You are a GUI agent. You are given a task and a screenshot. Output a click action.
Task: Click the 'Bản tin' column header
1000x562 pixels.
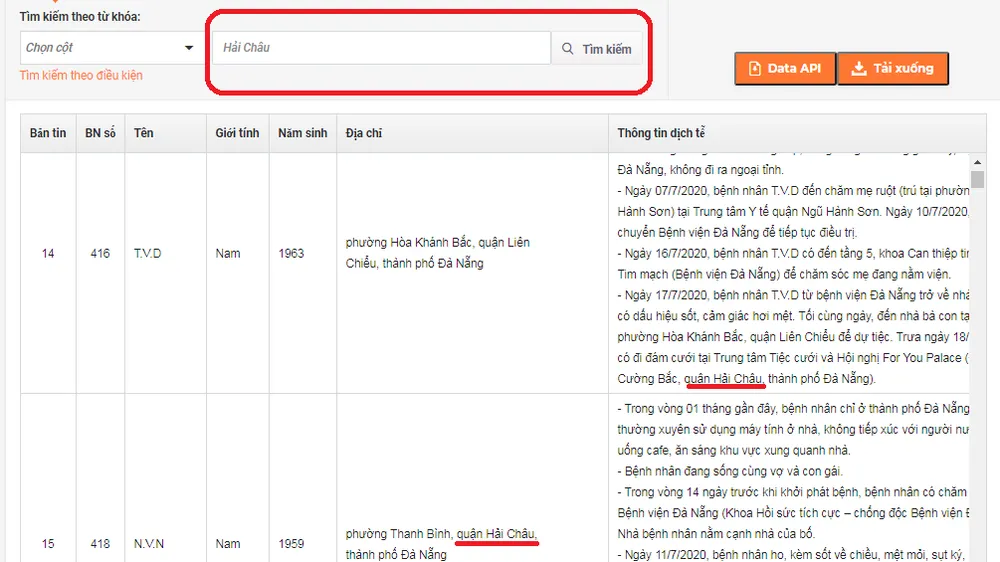[48, 133]
